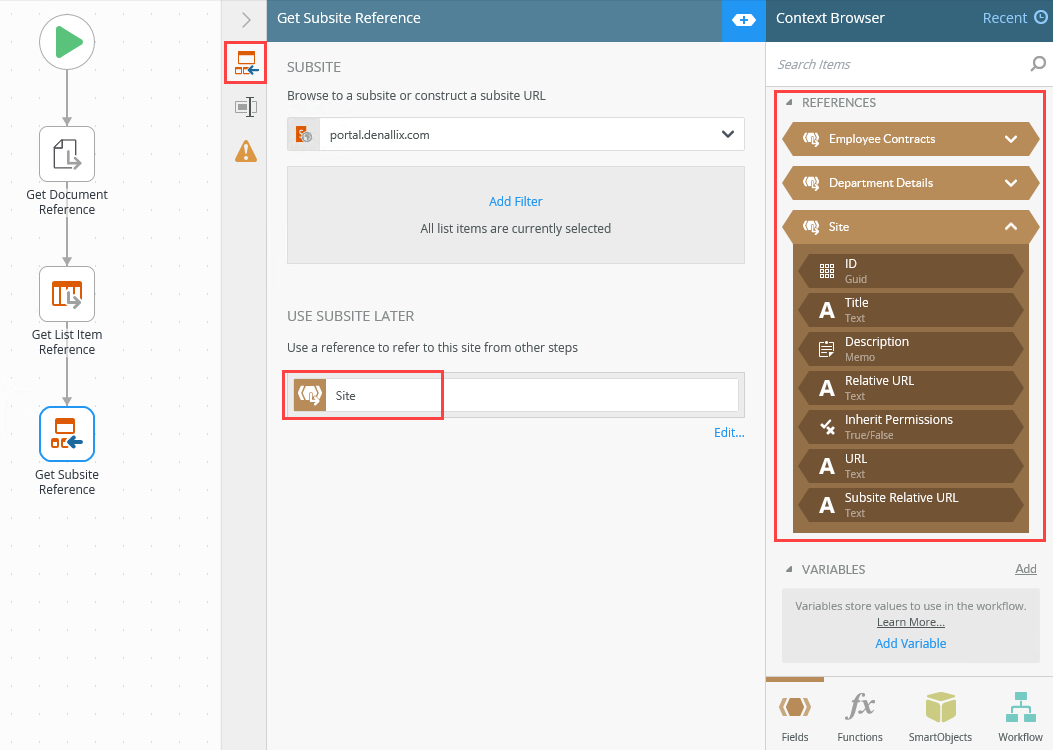Switch to the SmartObjects tab

(940, 715)
